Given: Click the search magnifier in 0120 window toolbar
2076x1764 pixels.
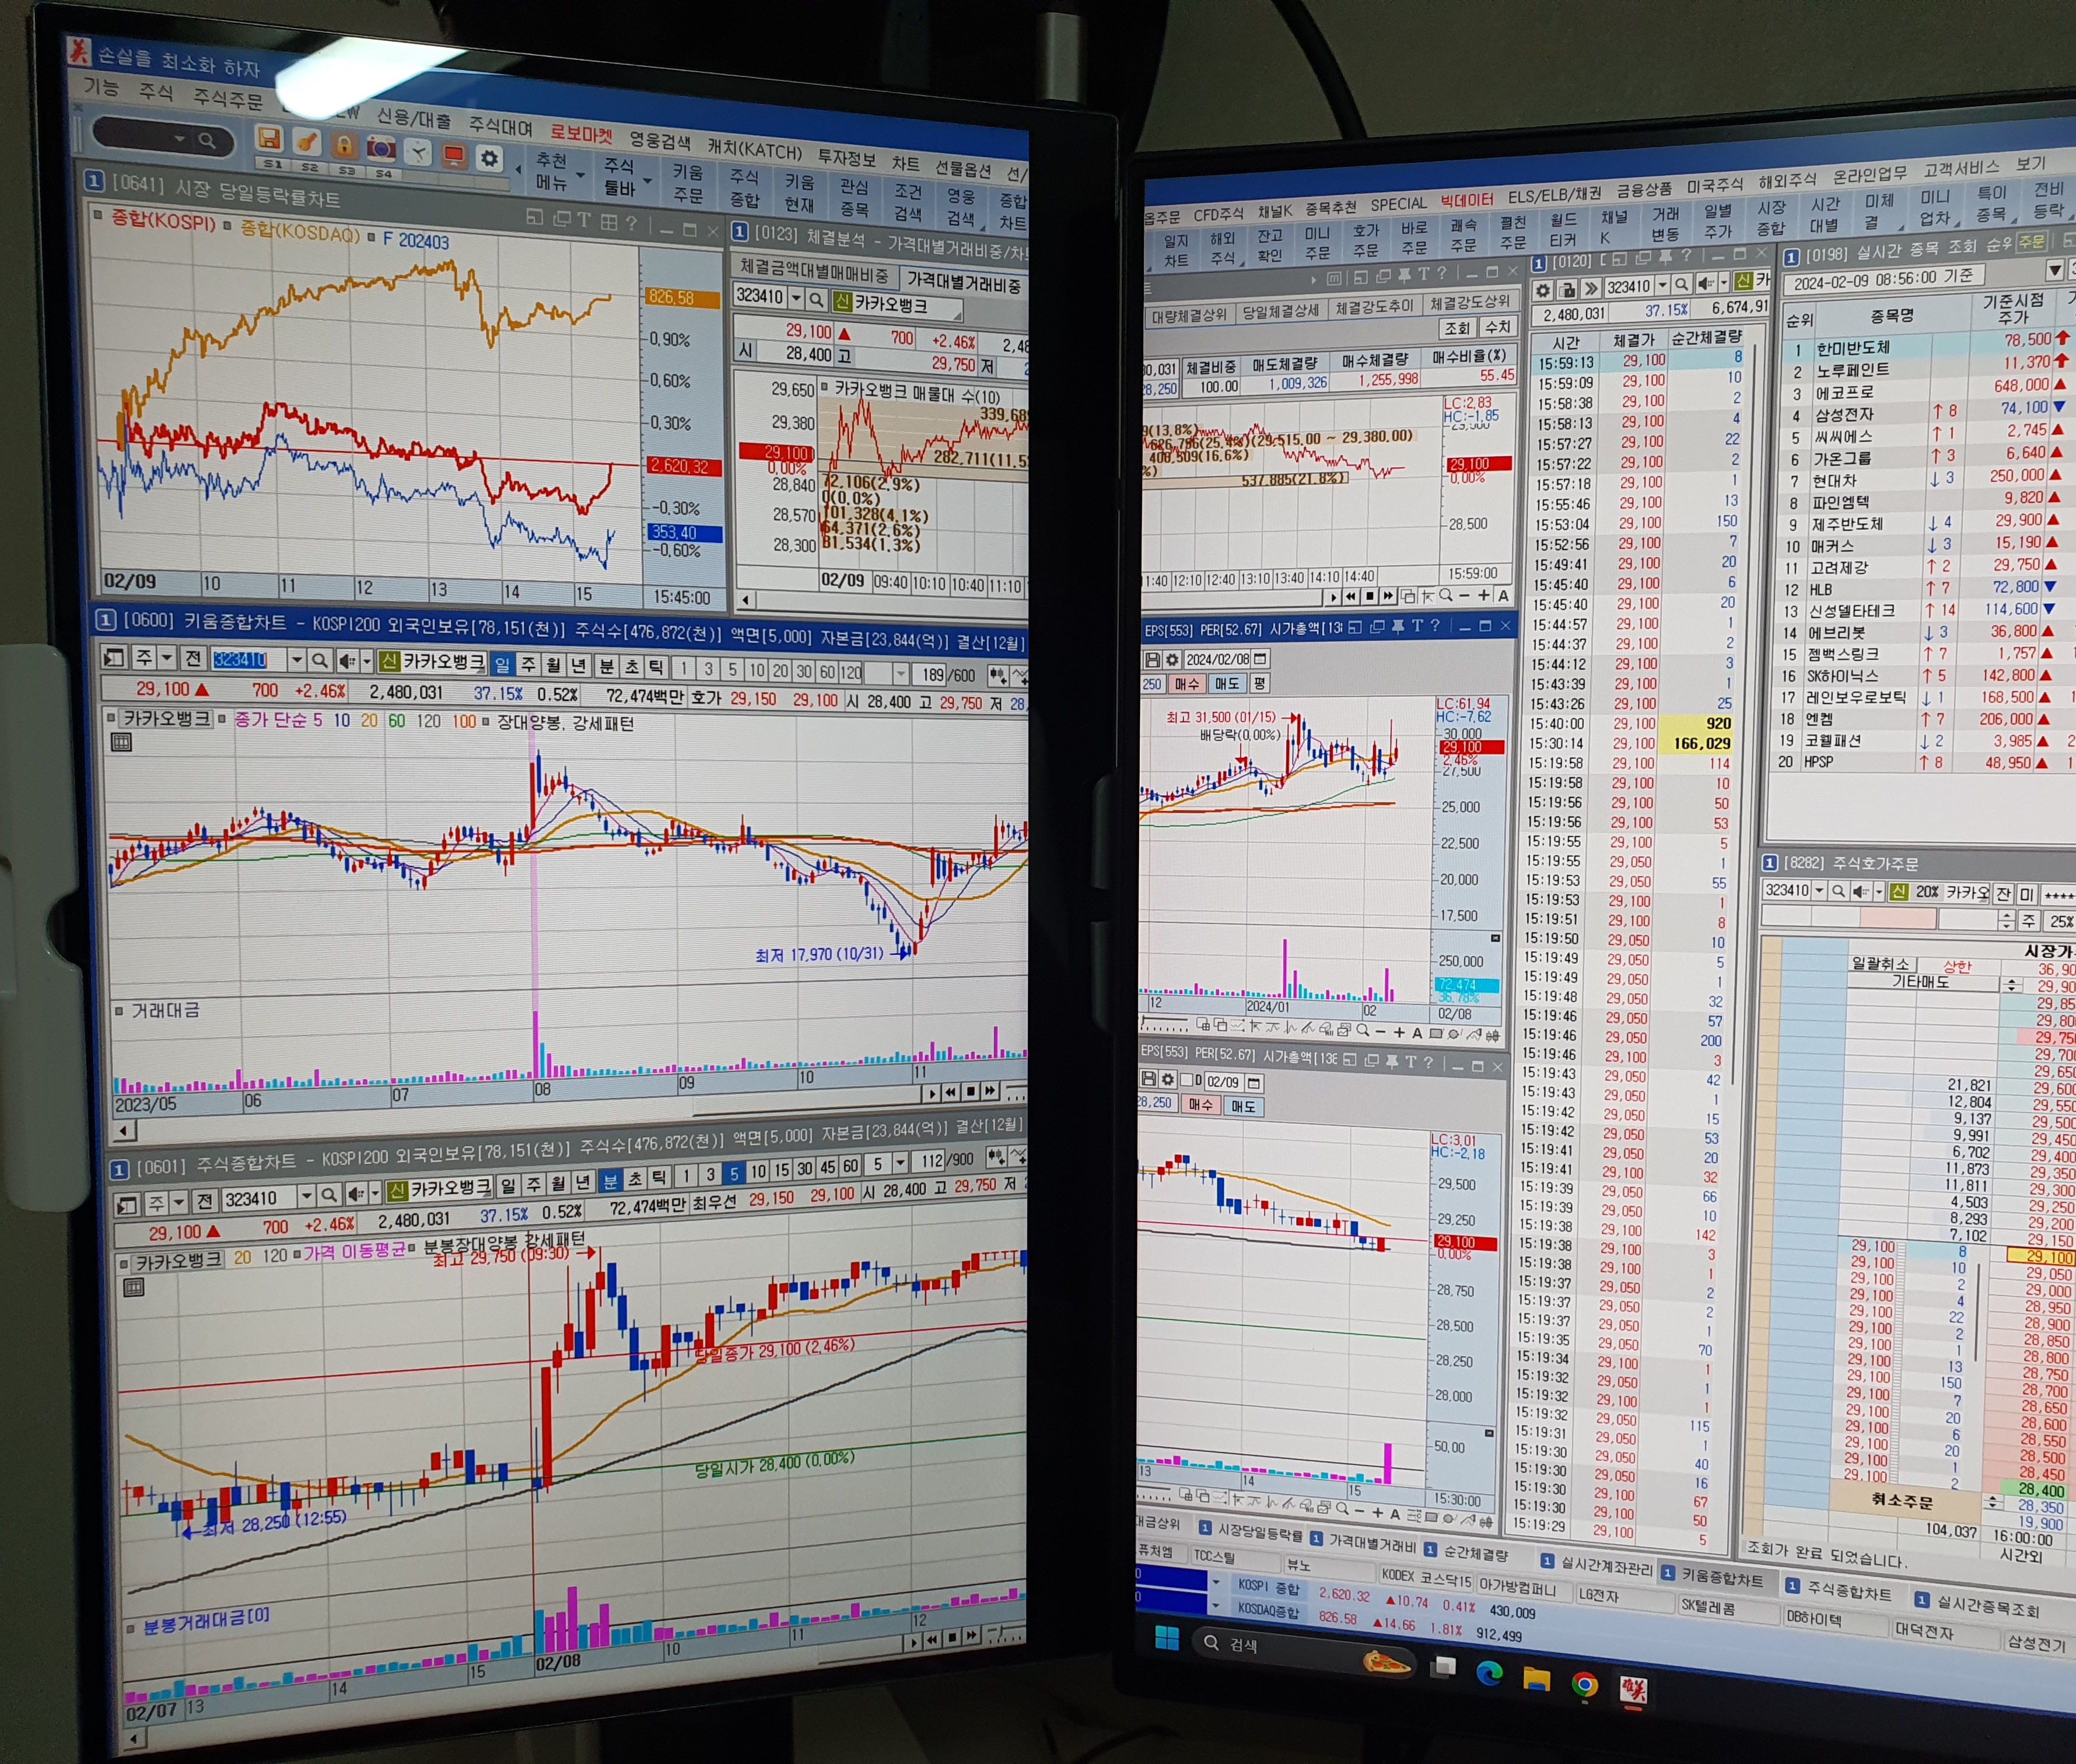Looking at the screenshot, I should 1682,285.
